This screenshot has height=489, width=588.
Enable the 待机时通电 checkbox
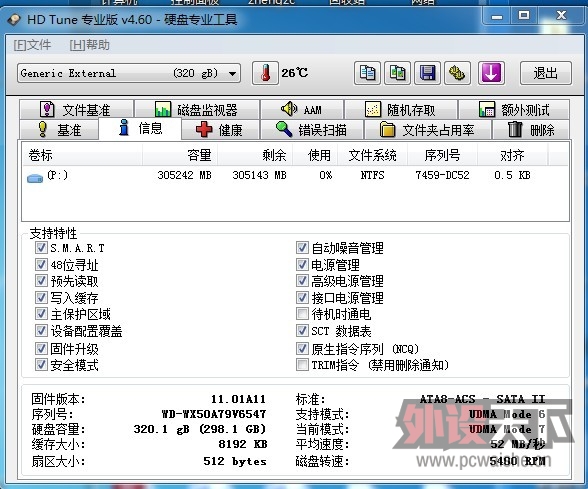302,314
